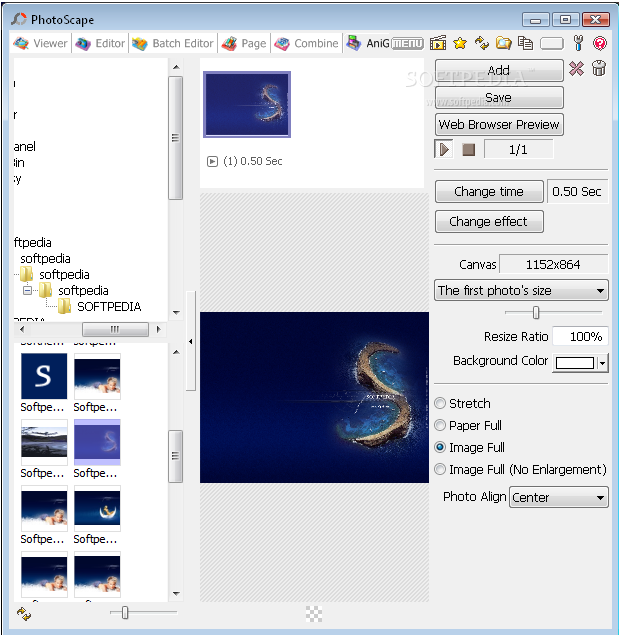The image size is (619, 635).
Task: Select Image Full (No Enlargement) option
Action: (x=440, y=469)
